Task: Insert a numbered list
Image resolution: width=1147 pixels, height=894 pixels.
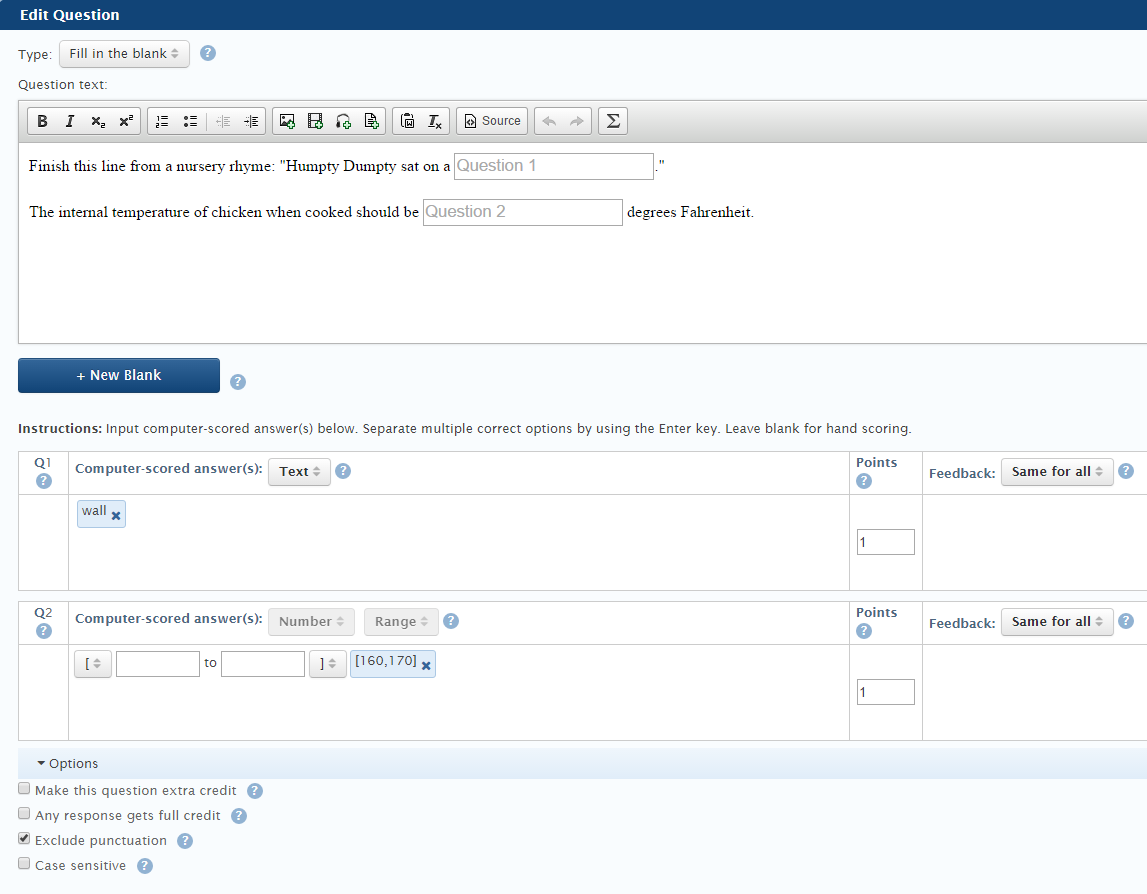Action: (x=162, y=121)
